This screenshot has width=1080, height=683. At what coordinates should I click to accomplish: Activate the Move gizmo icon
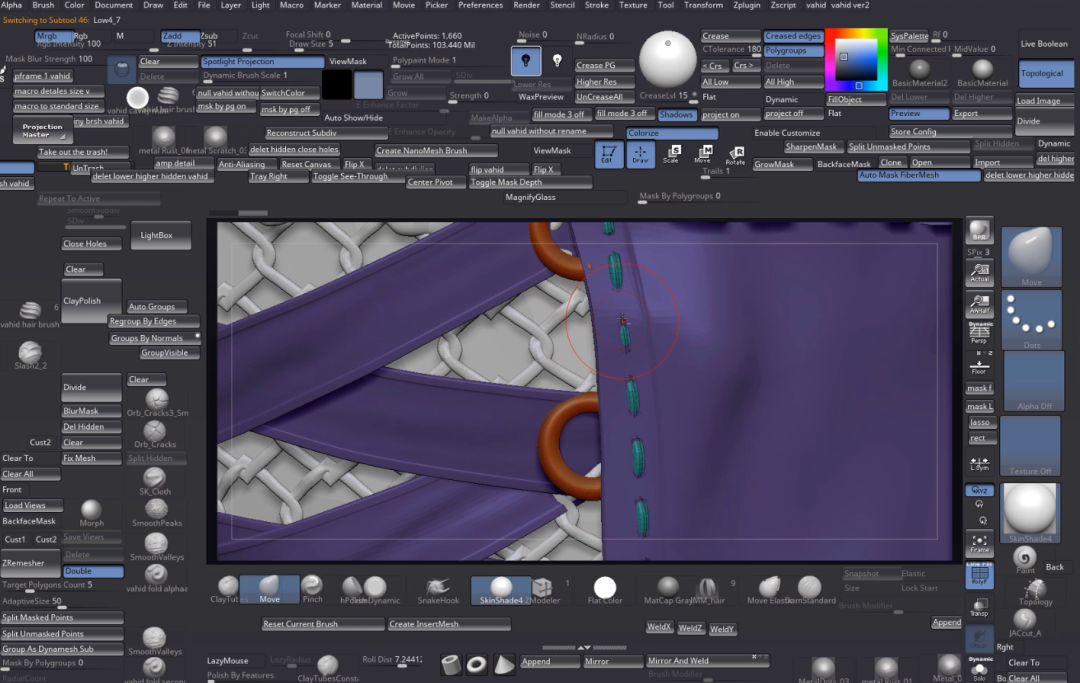coord(703,155)
